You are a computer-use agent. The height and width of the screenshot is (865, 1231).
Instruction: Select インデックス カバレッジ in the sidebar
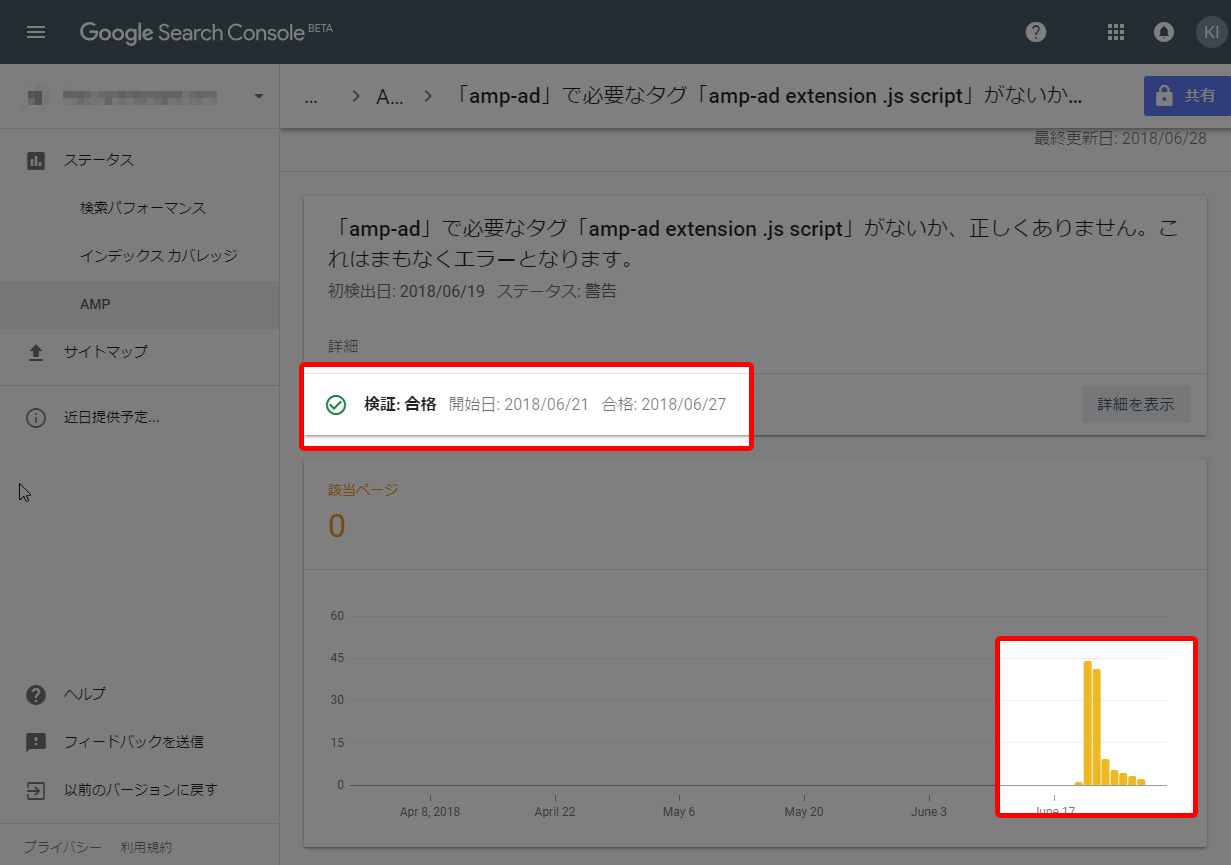[x=159, y=256]
